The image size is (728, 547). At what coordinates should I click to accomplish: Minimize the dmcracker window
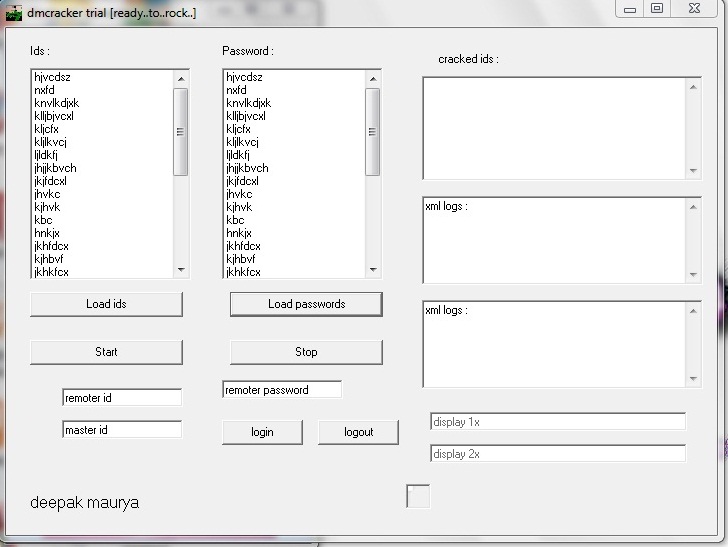point(630,8)
